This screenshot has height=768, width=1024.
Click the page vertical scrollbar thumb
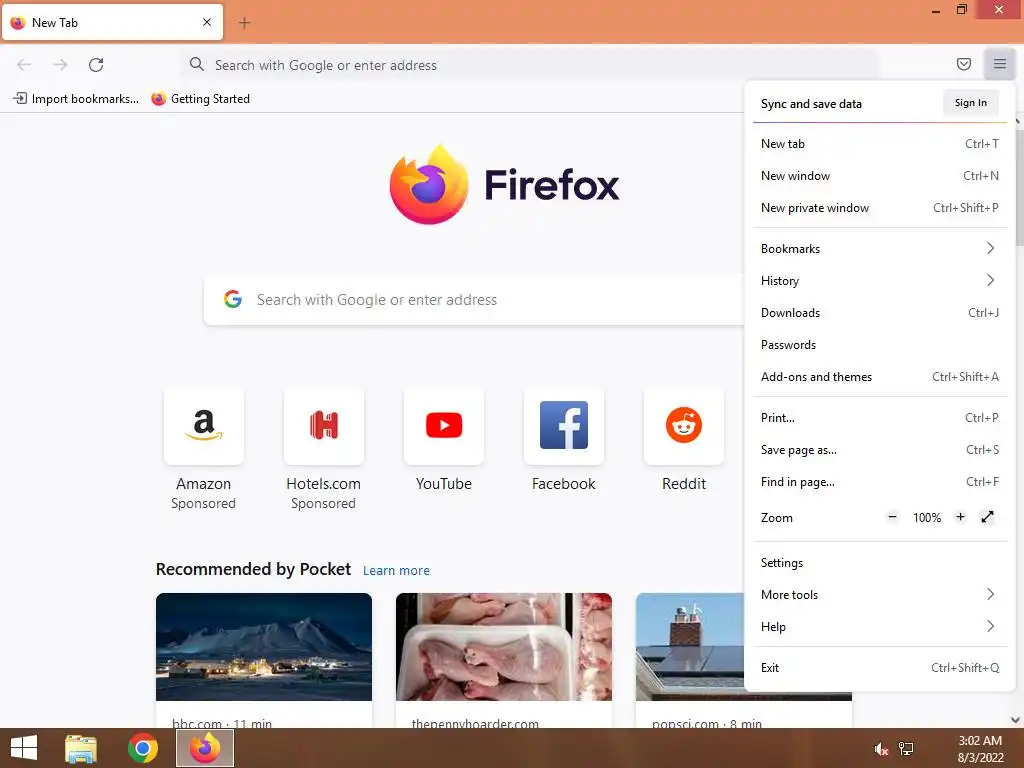[x=1018, y=186]
